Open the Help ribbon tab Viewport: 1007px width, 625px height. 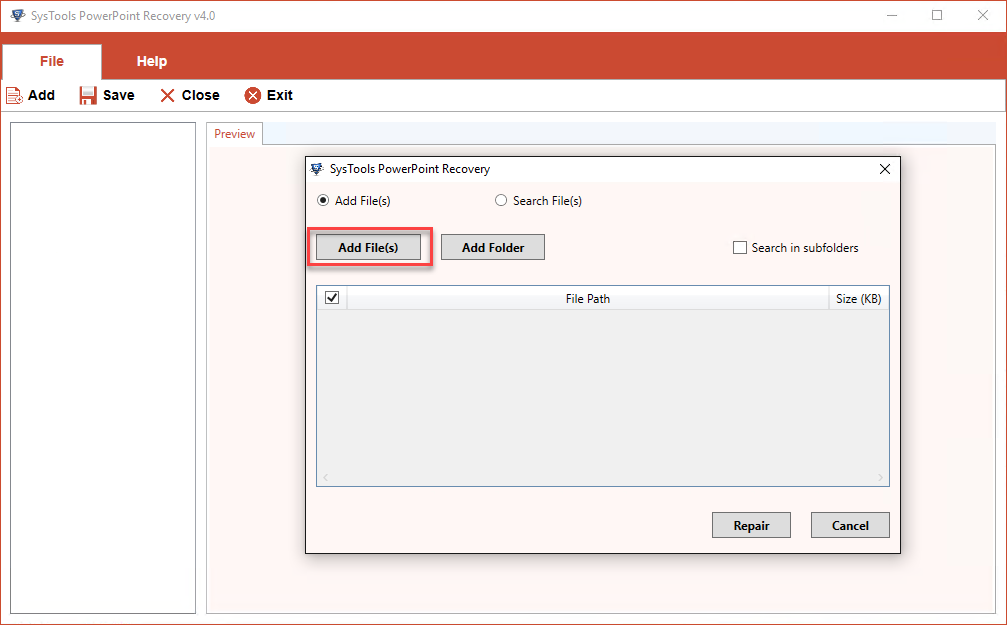tap(152, 62)
